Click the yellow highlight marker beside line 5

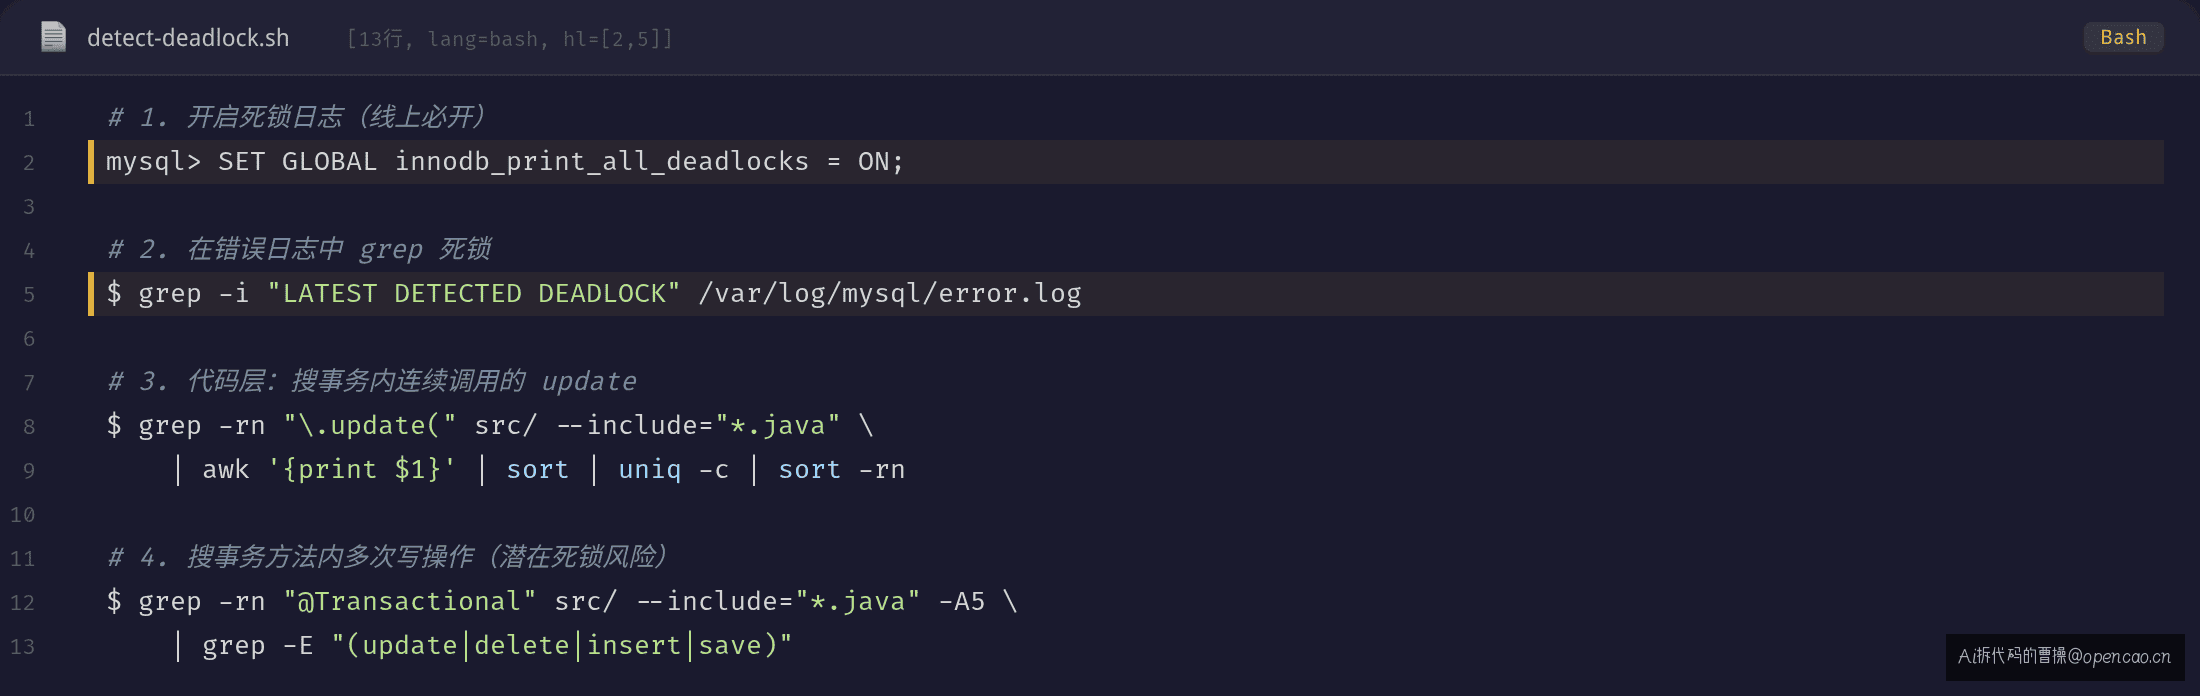91,294
